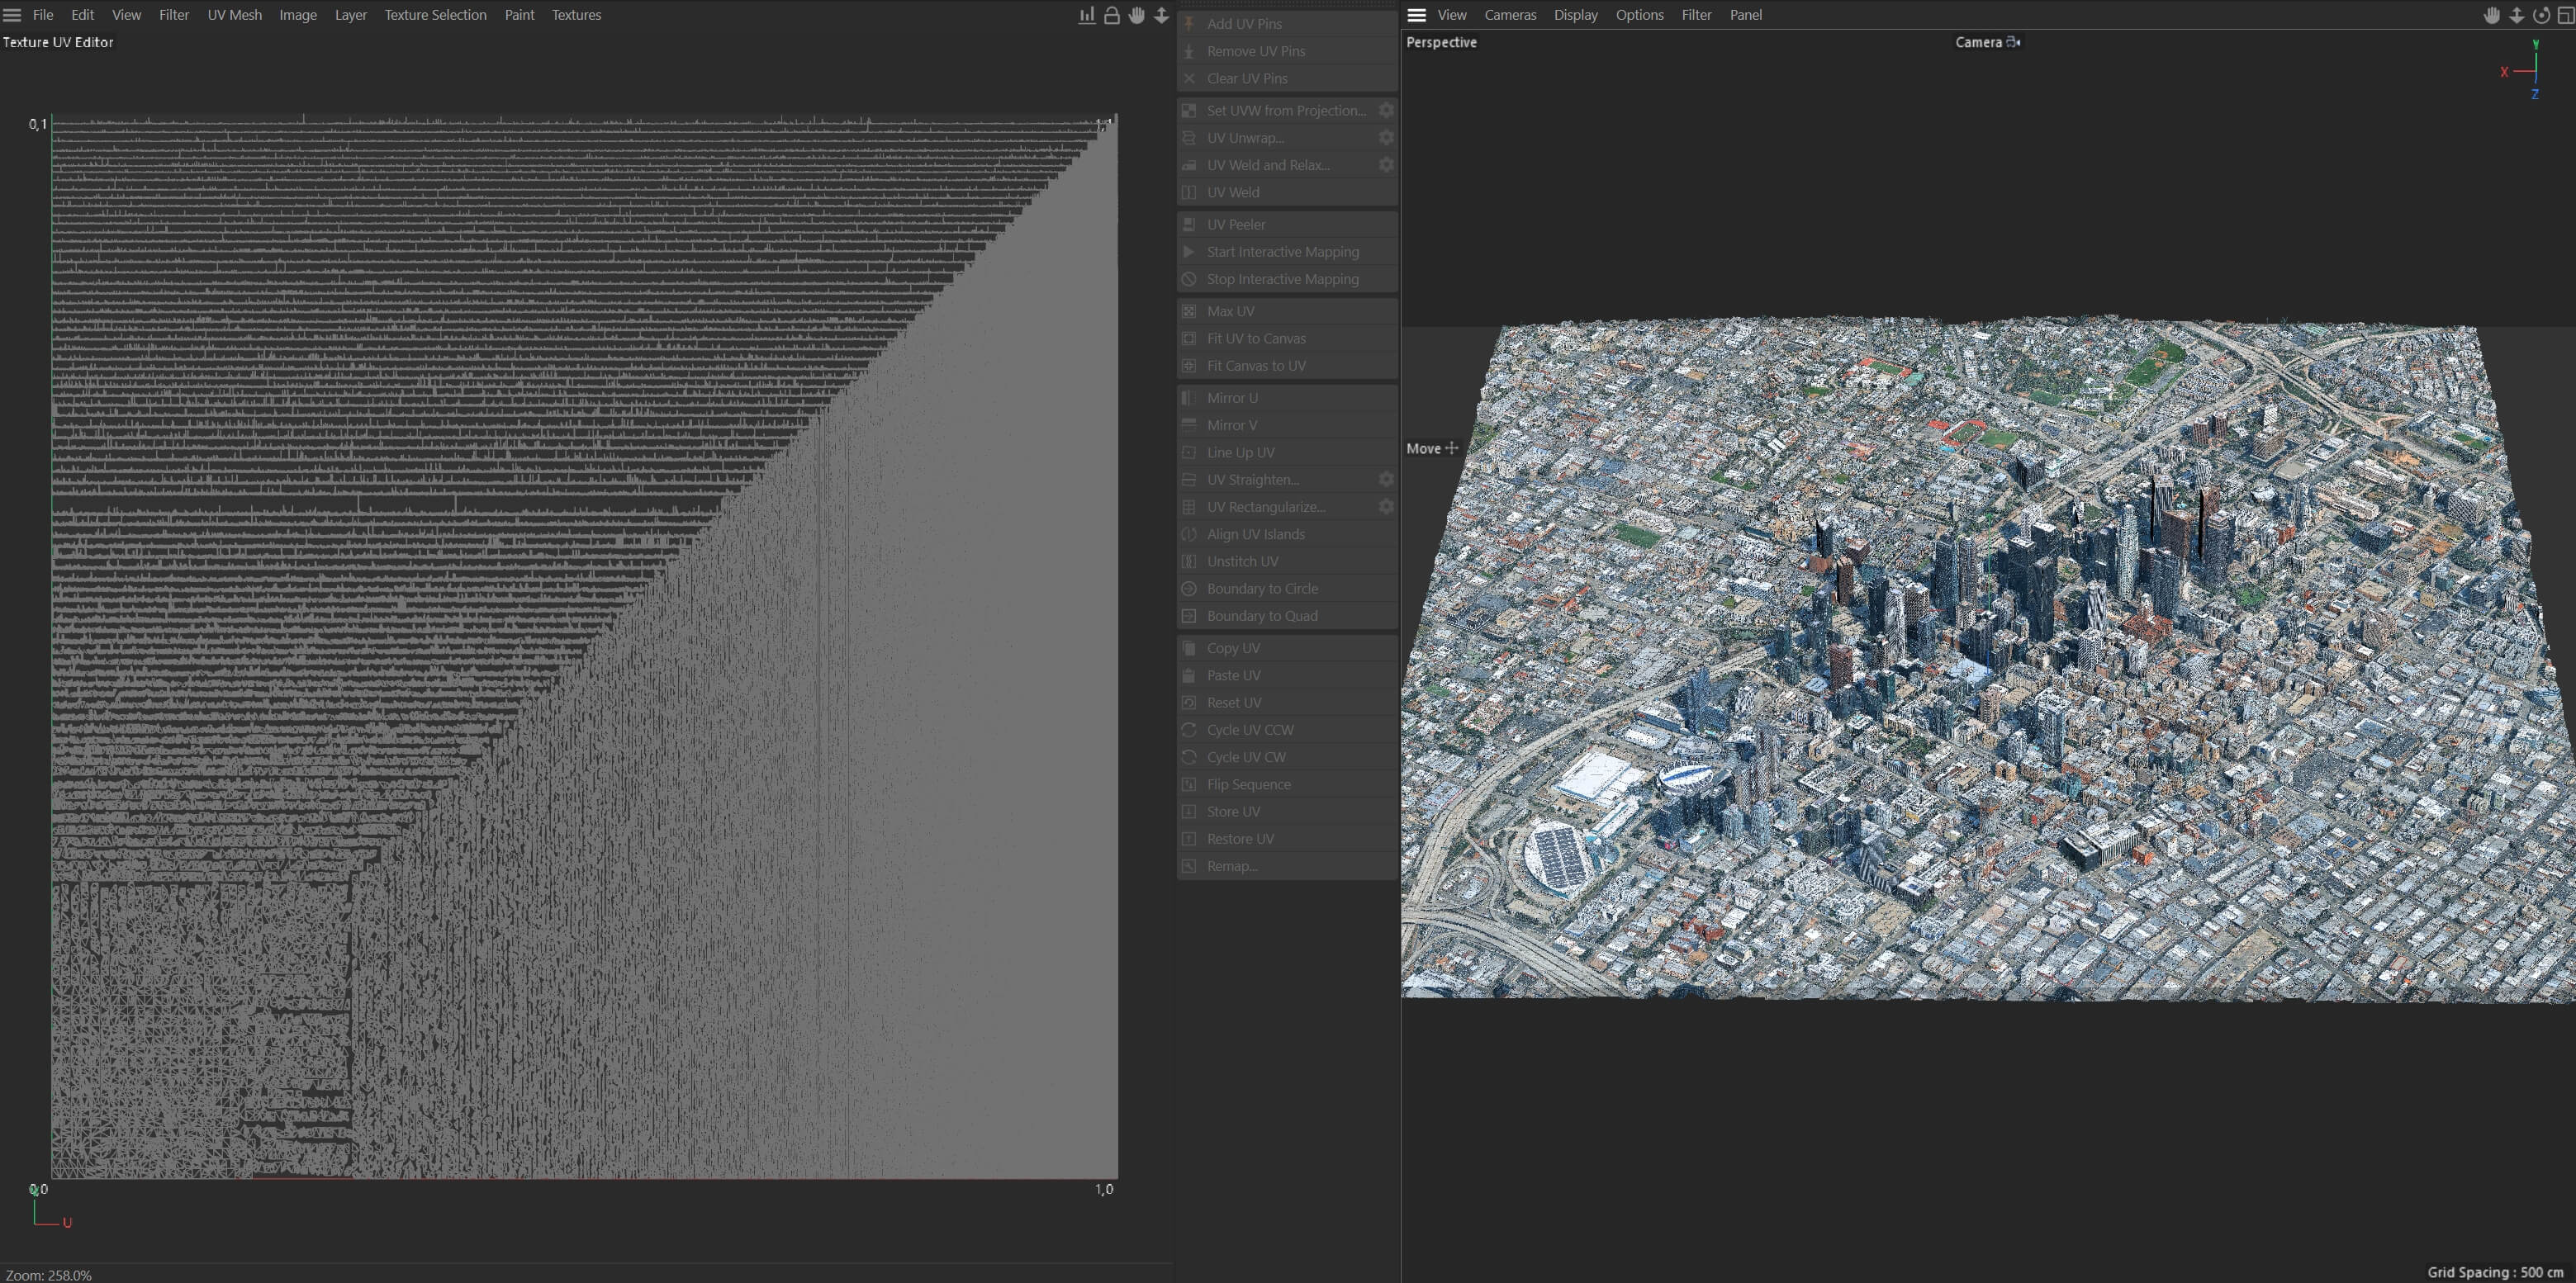Open the Display menu in viewport
2576x1283 pixels.
click(x=1575, y=15)
